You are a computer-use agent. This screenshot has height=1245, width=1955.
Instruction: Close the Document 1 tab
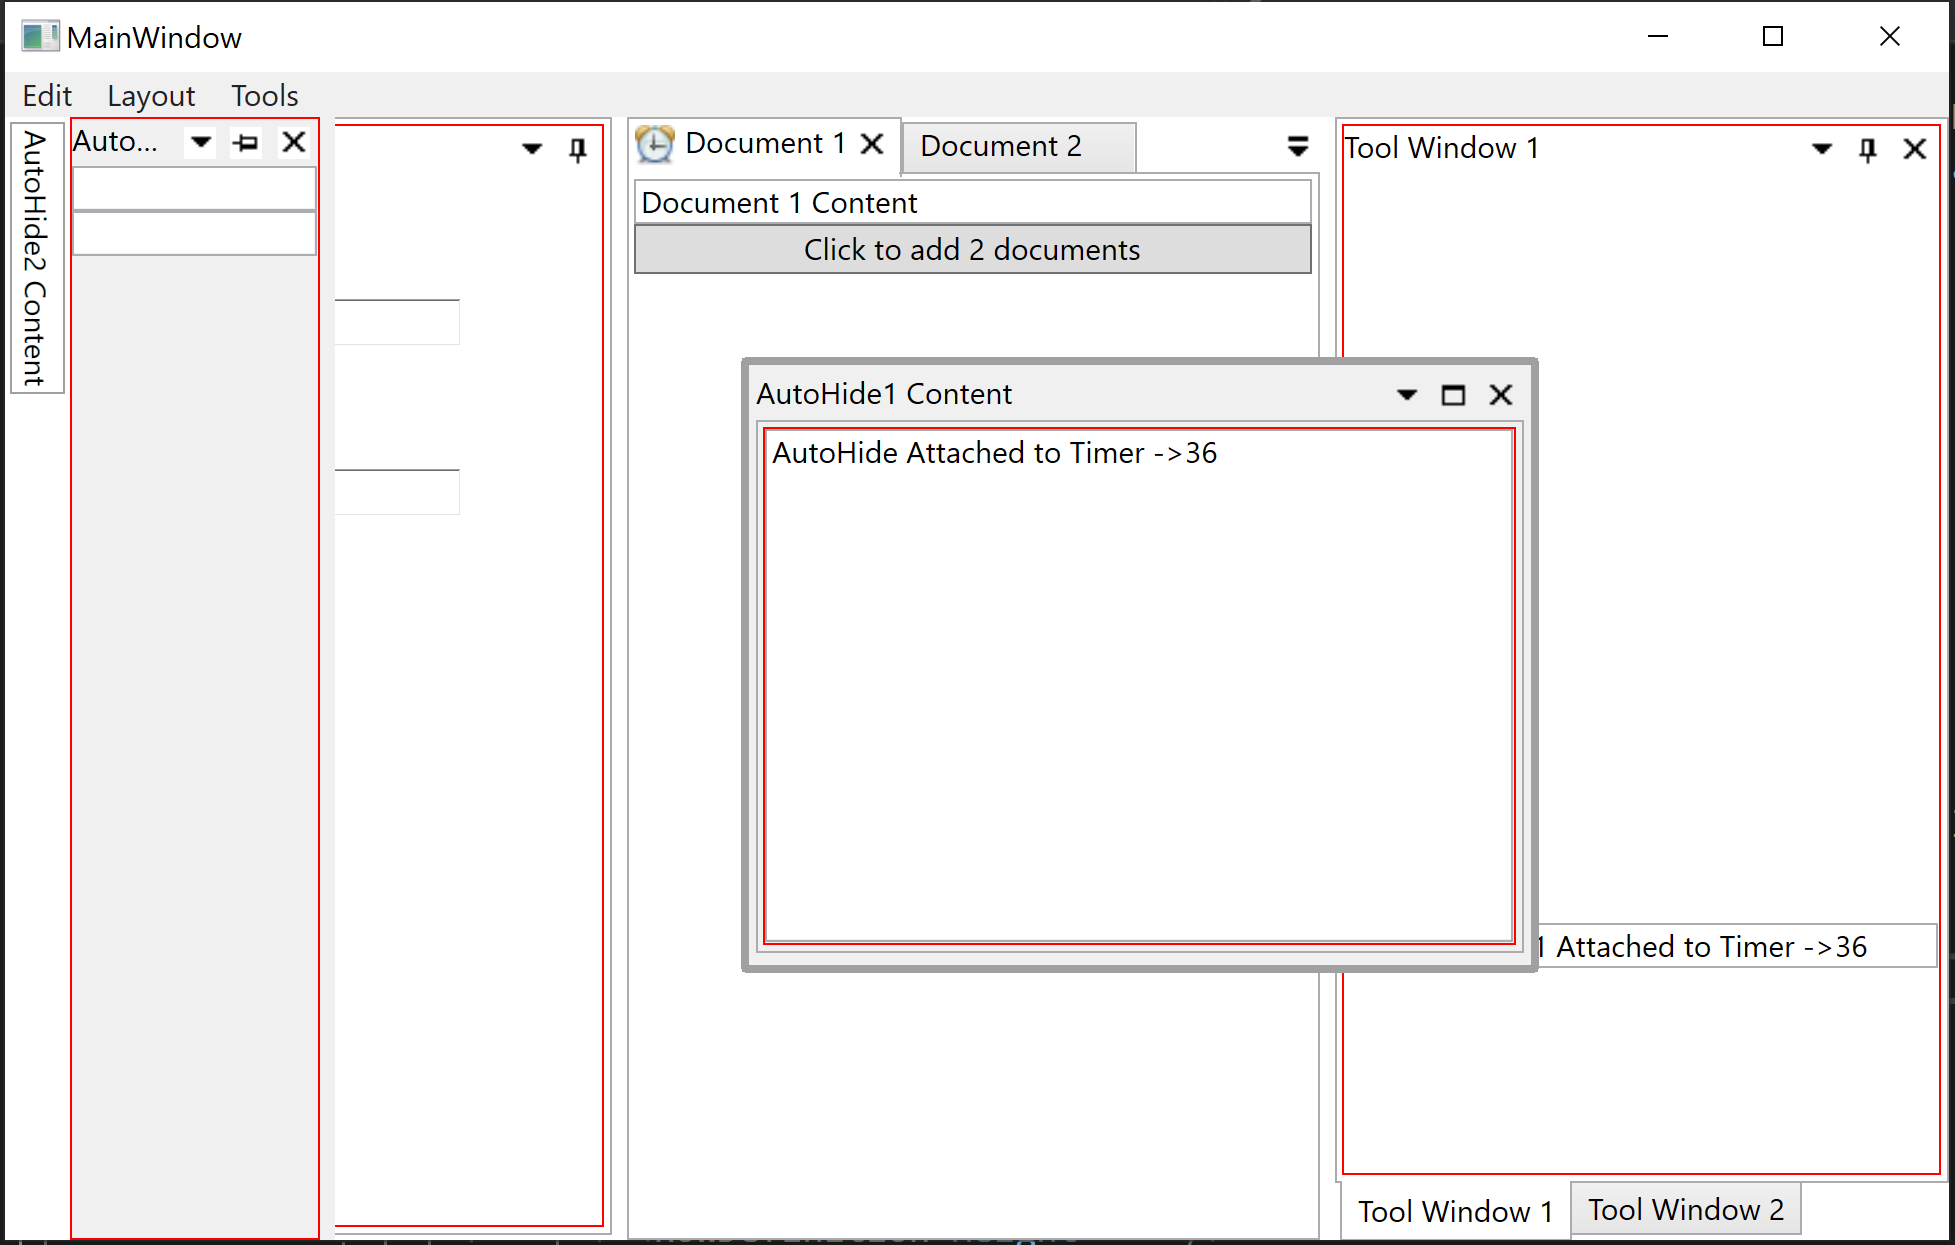(872, 144)
